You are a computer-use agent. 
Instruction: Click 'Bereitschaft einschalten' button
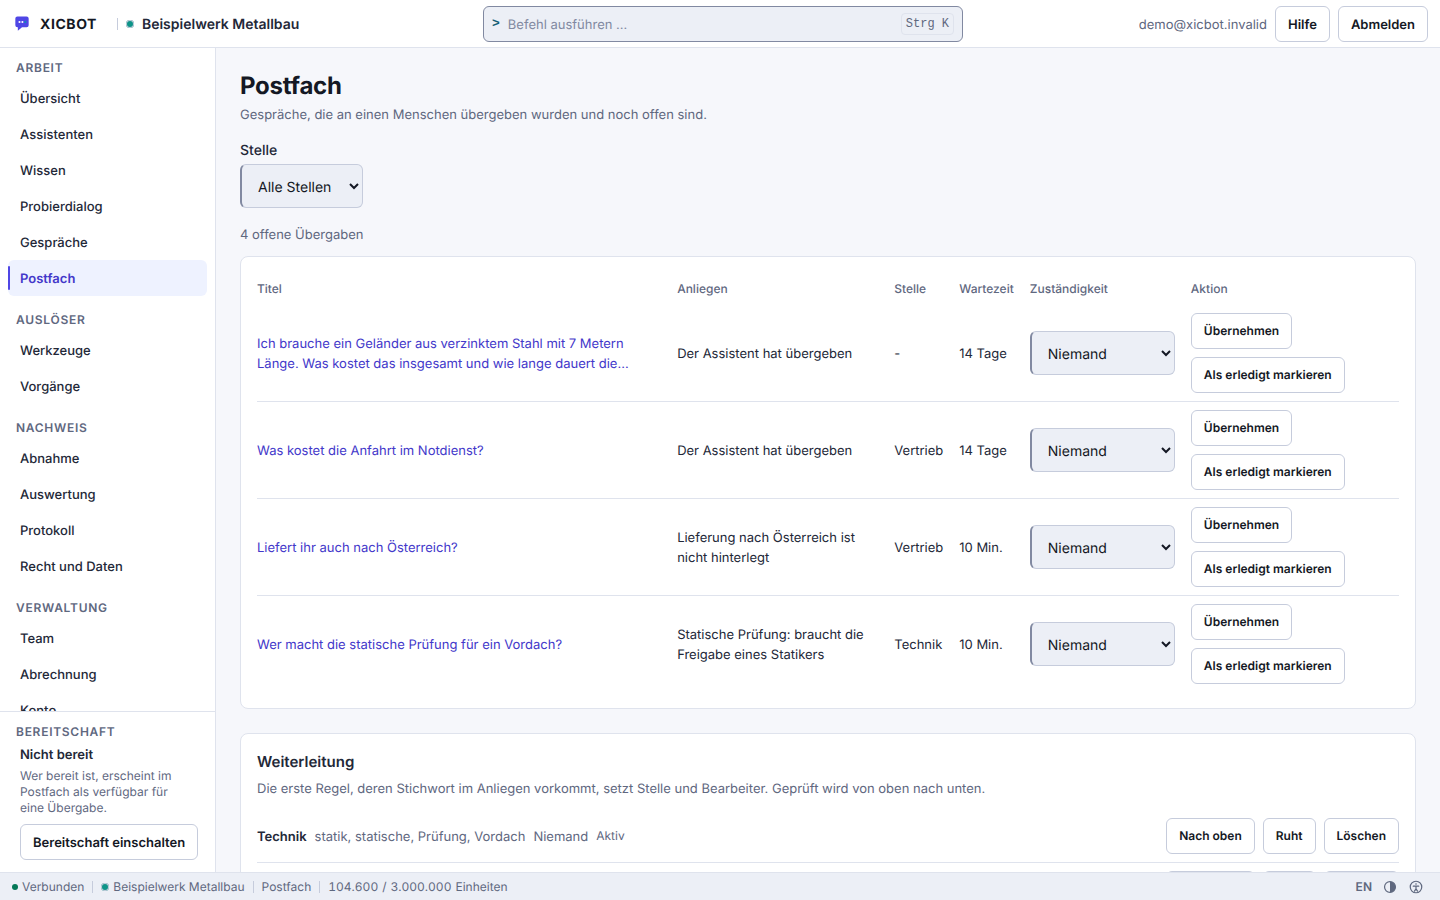[109, 842]
